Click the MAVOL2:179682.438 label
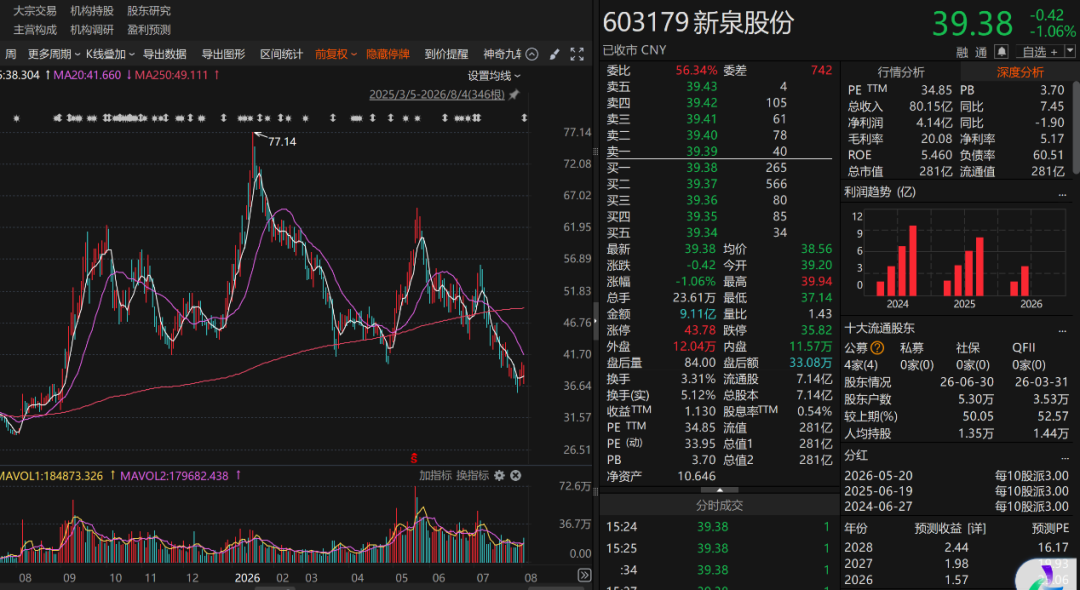Viewport: 1080px width, 590px height. pos(176,475)
